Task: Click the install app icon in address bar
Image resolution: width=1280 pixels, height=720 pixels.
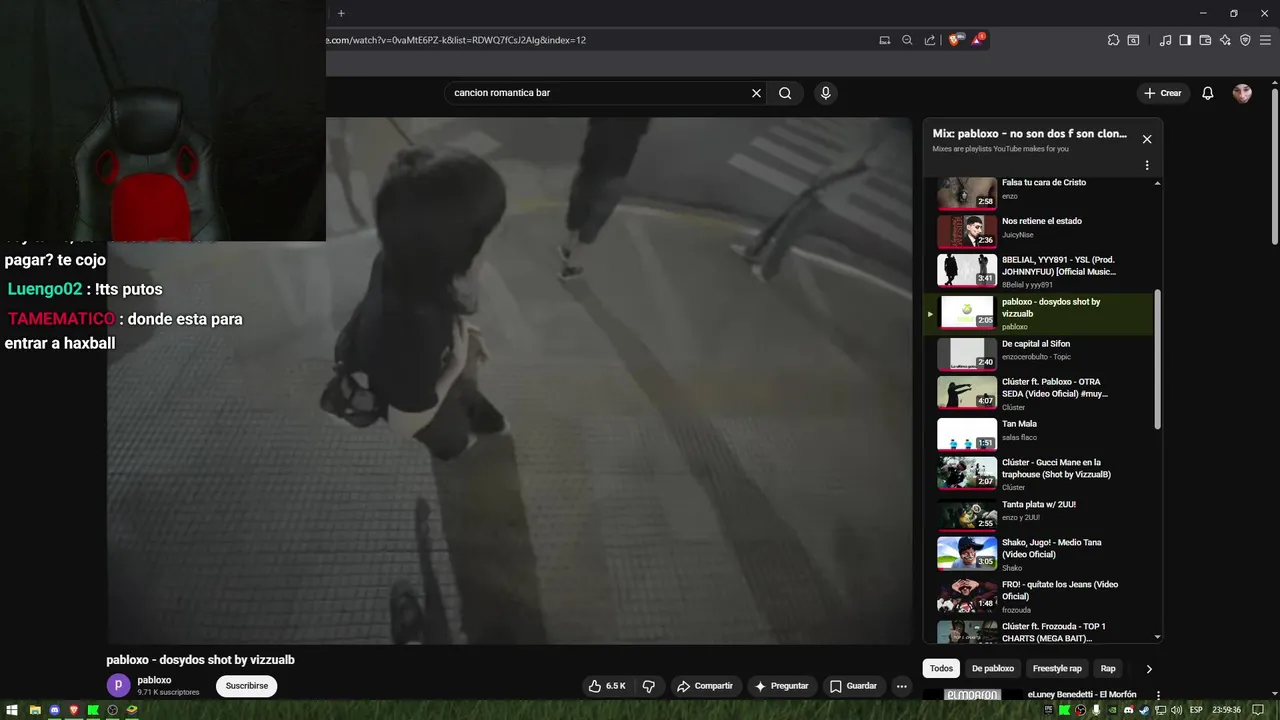Action: pyautogui.click(x=884, y=40)
